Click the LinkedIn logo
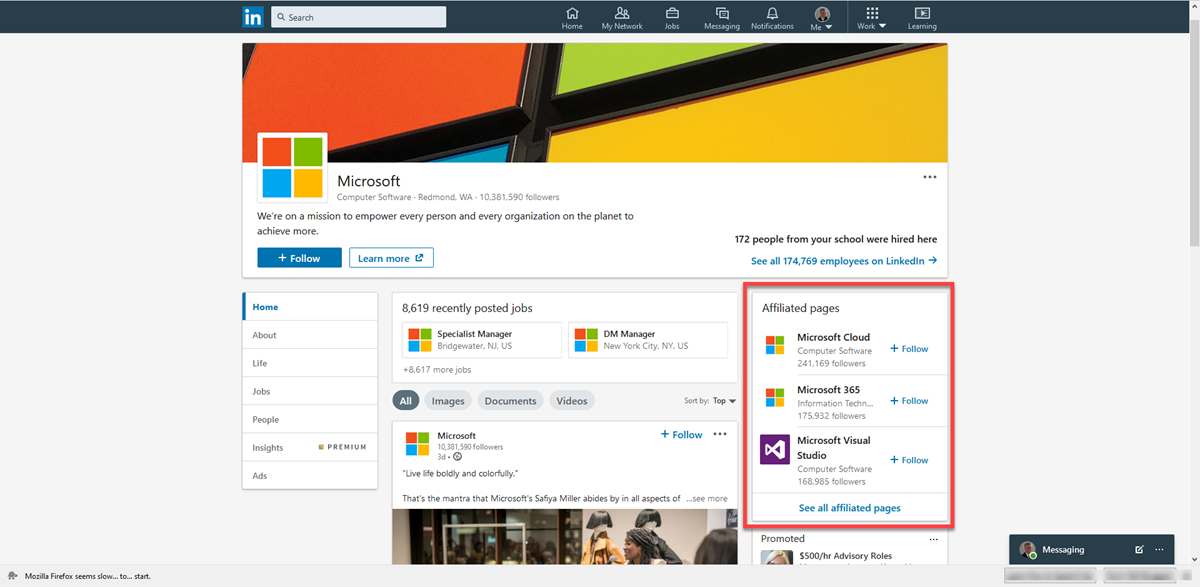Screen dimensions: 1200x587 [x=253, y=16]
